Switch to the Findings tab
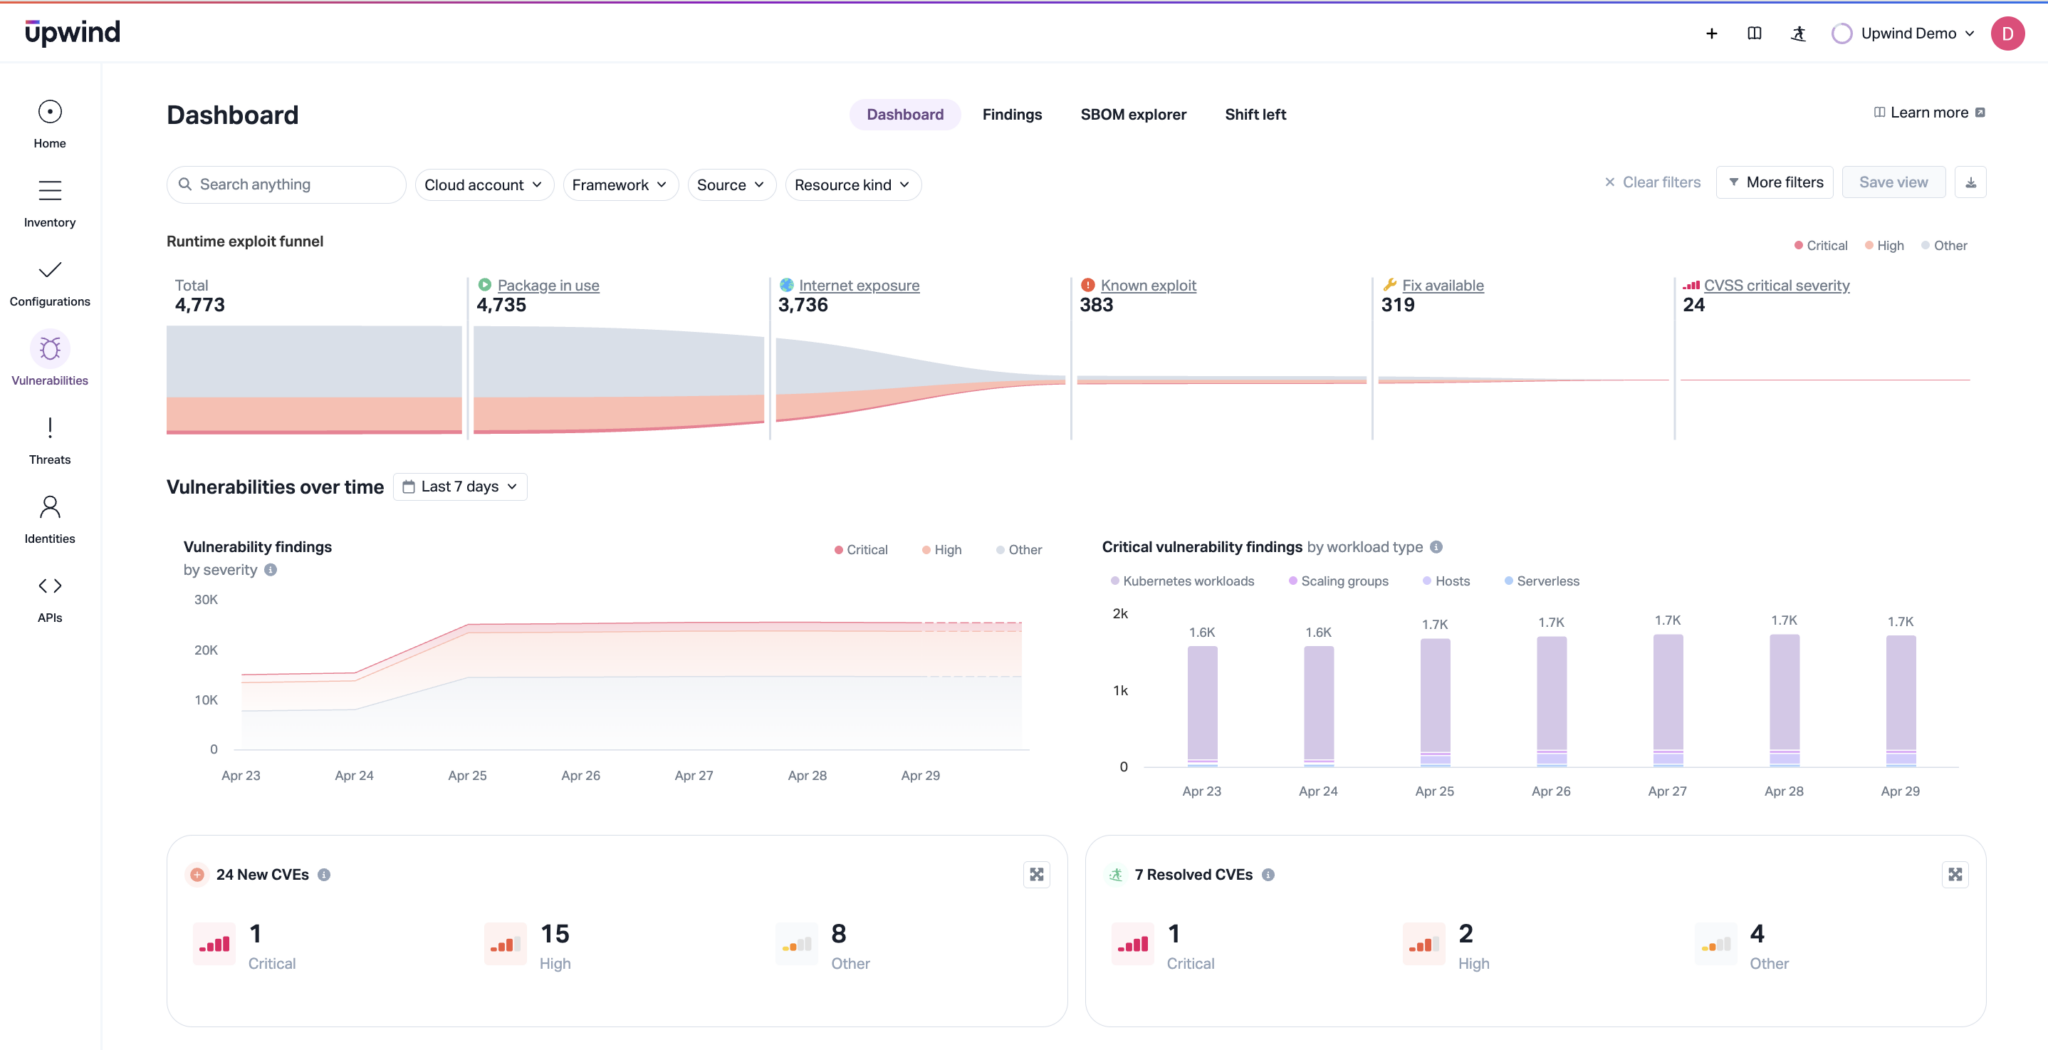 [x=1012, y=115]
